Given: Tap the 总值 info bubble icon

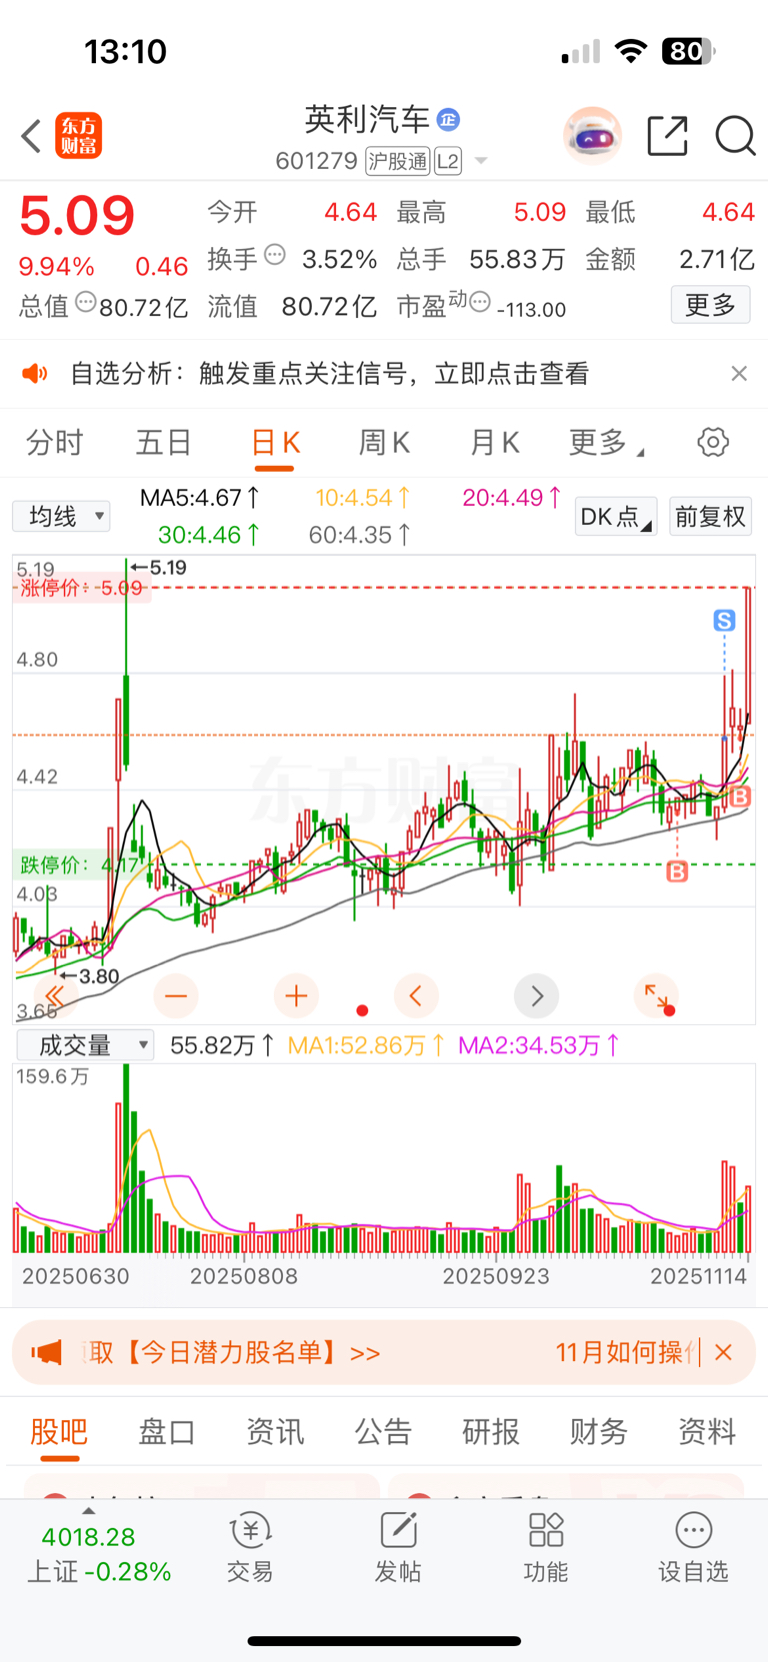Looking at the screenshot, I should point(86,302).
